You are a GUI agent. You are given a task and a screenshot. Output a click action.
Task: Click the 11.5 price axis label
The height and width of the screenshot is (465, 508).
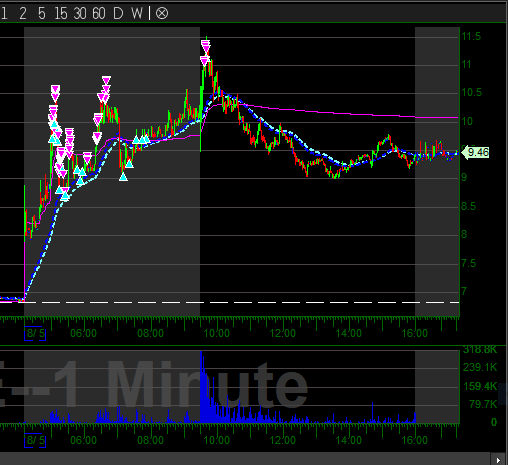coord(471,36)
